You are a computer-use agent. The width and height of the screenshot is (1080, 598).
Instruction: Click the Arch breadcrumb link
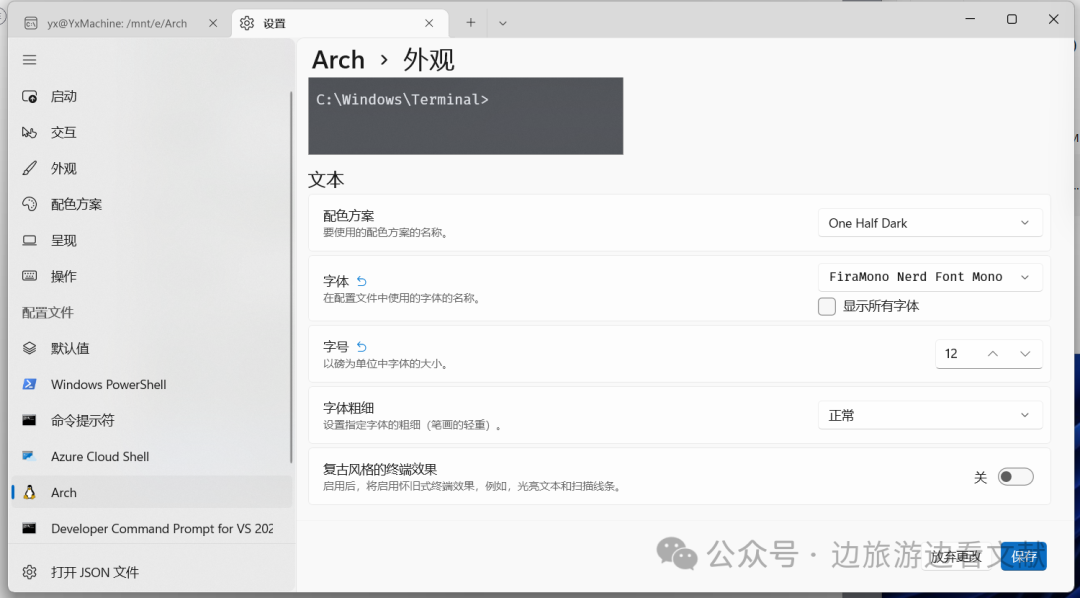click(338, 60)
